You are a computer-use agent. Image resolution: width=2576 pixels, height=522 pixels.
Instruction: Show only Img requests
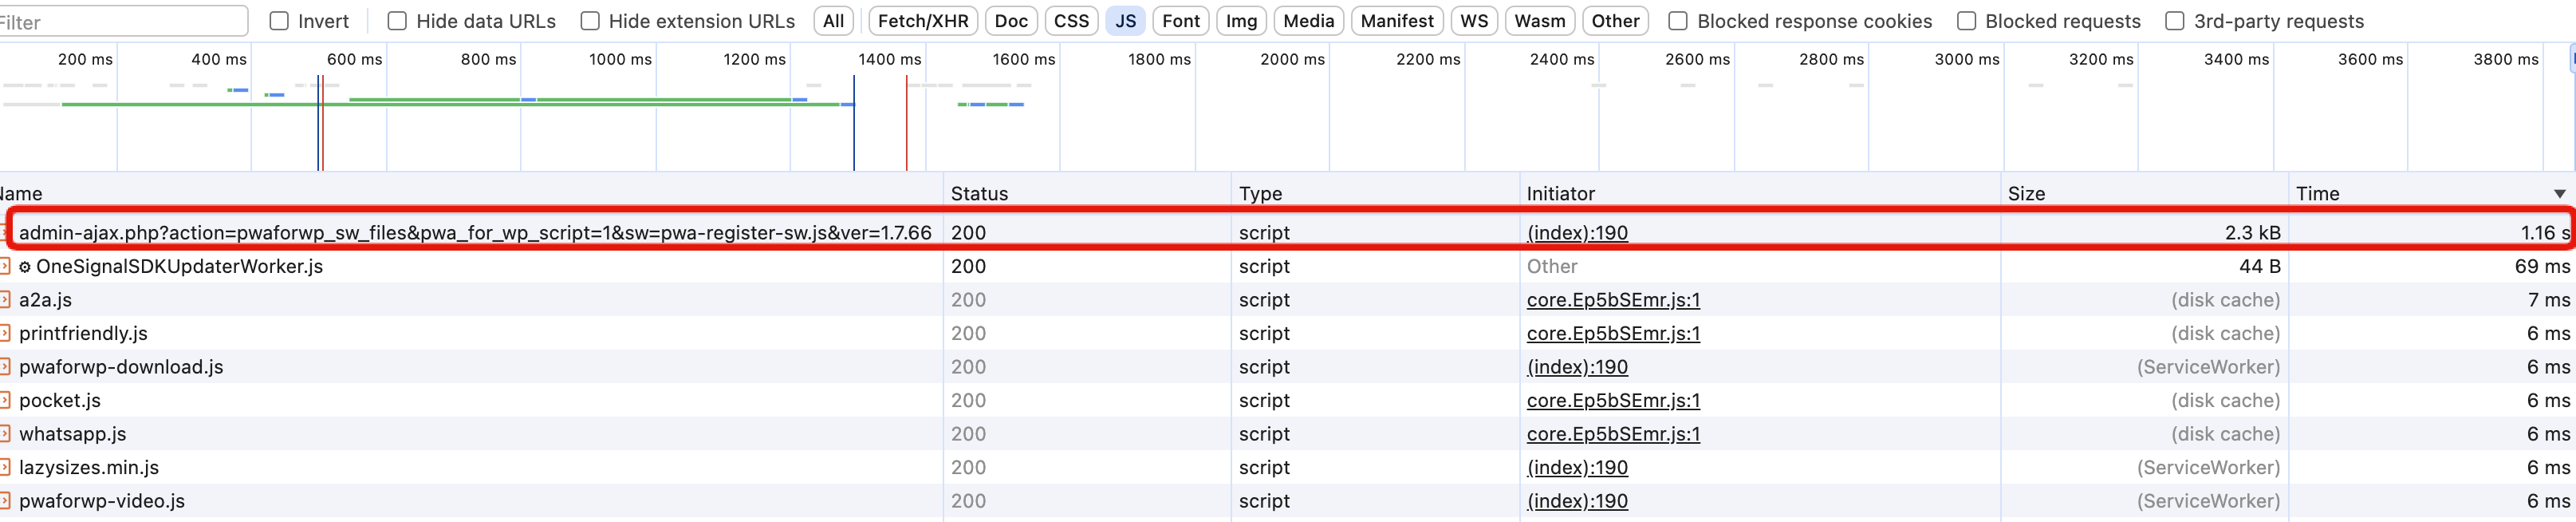1241,21
